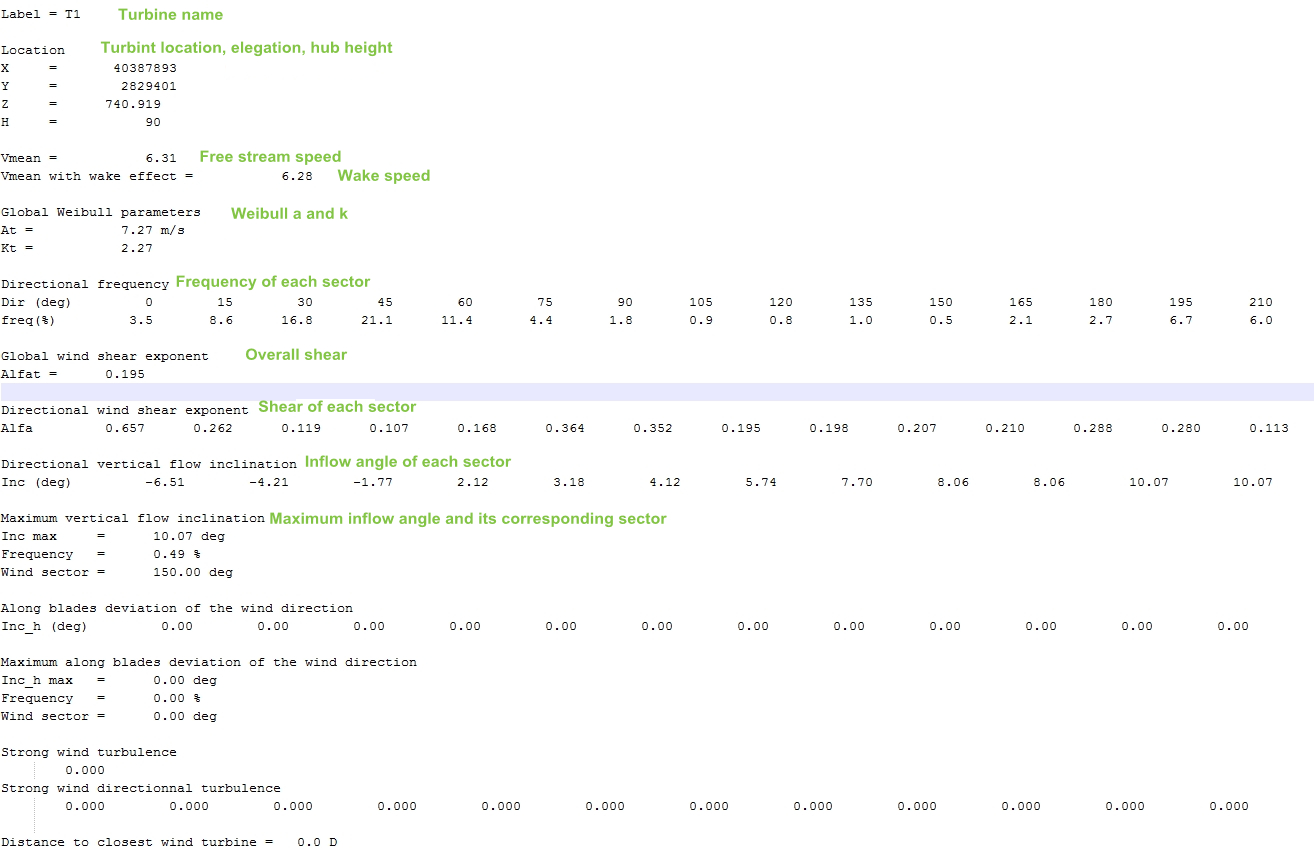This screenshot has width=1314, height=857.
Task: Click the At value '7.27 m/s'
Action: point(153,230)
